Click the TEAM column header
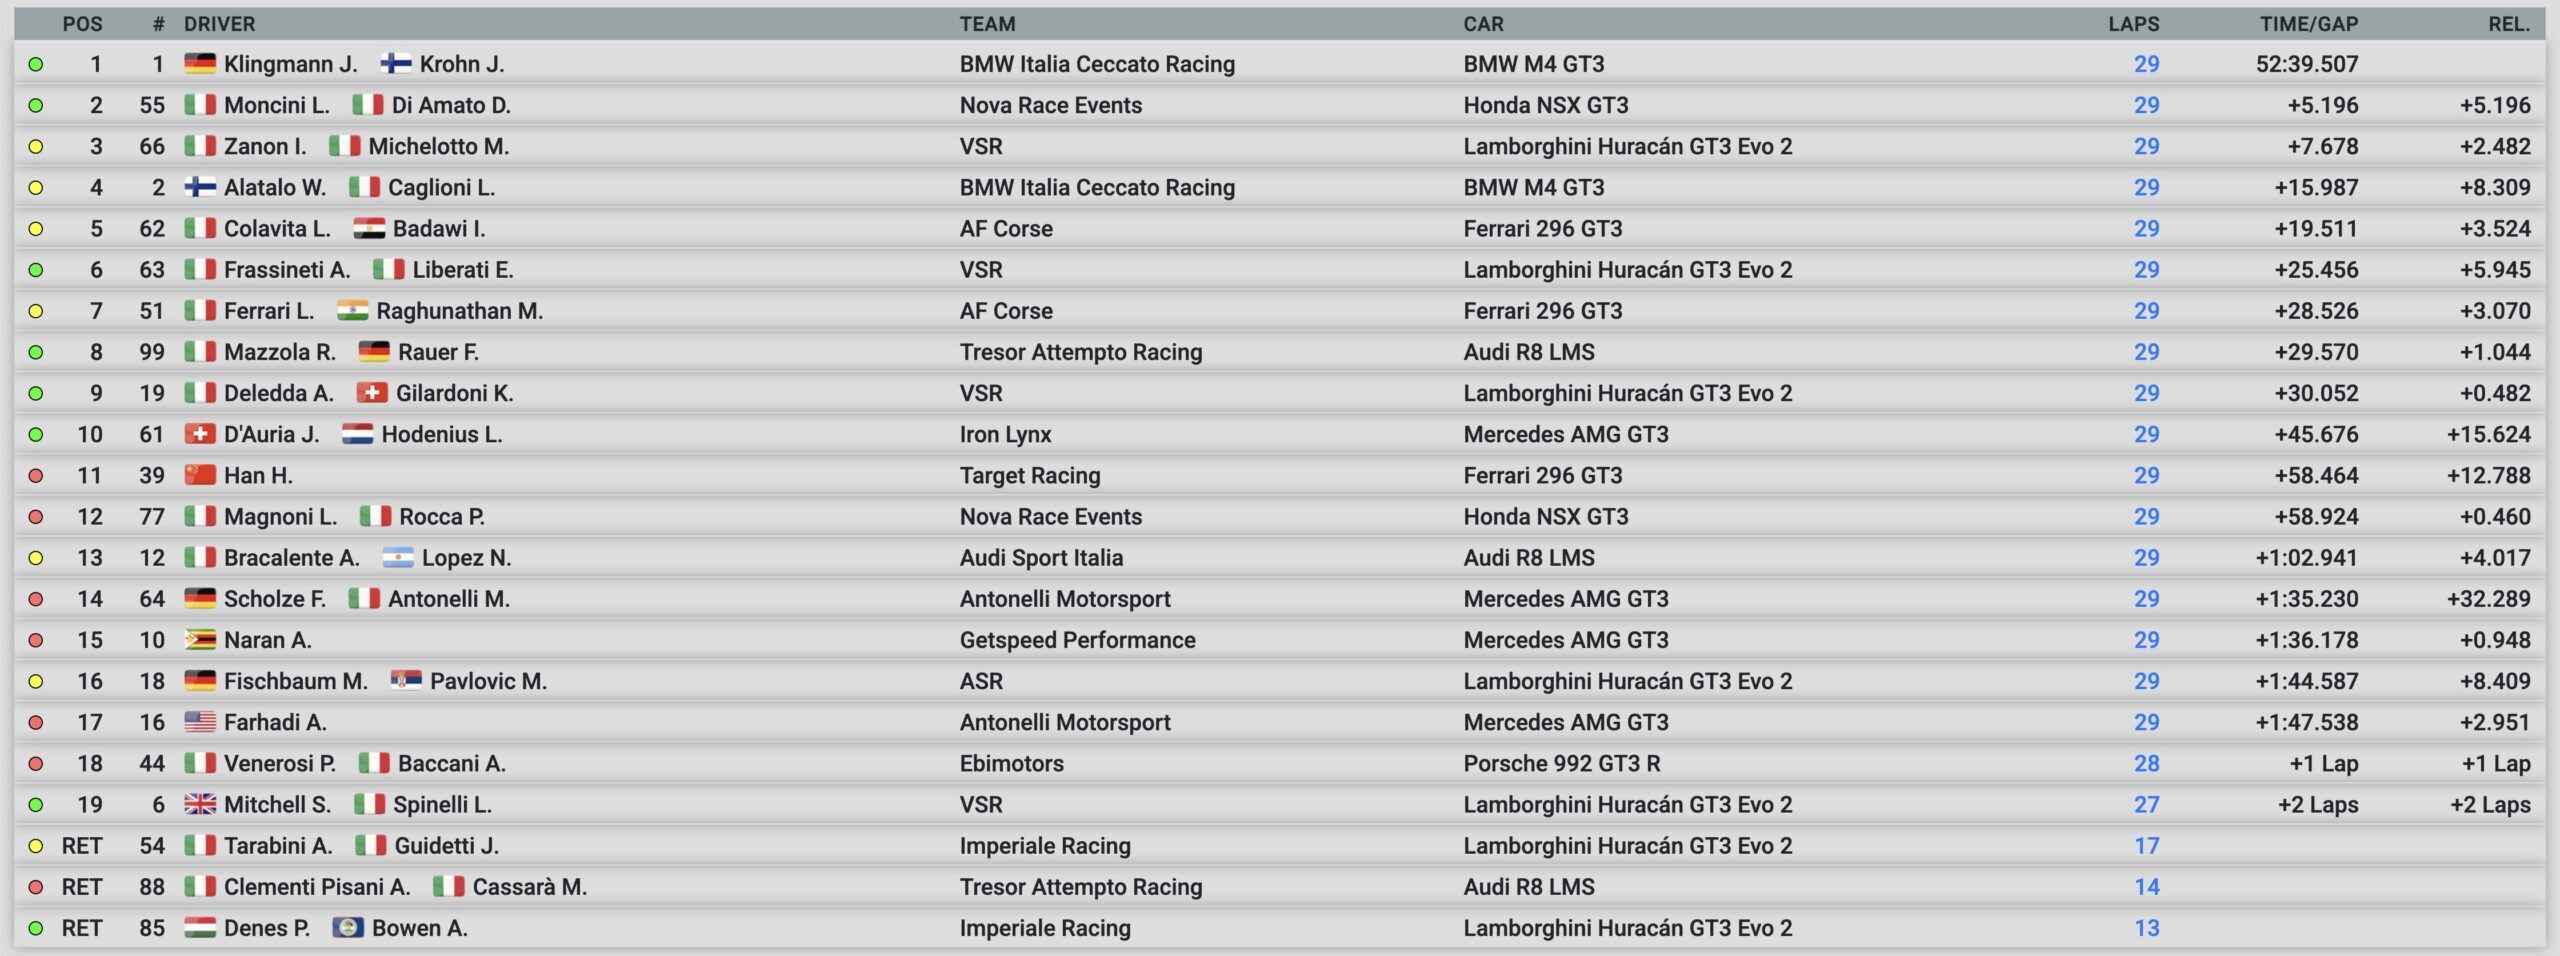This screenshot has height=956, width=2560. pos(987,24)
